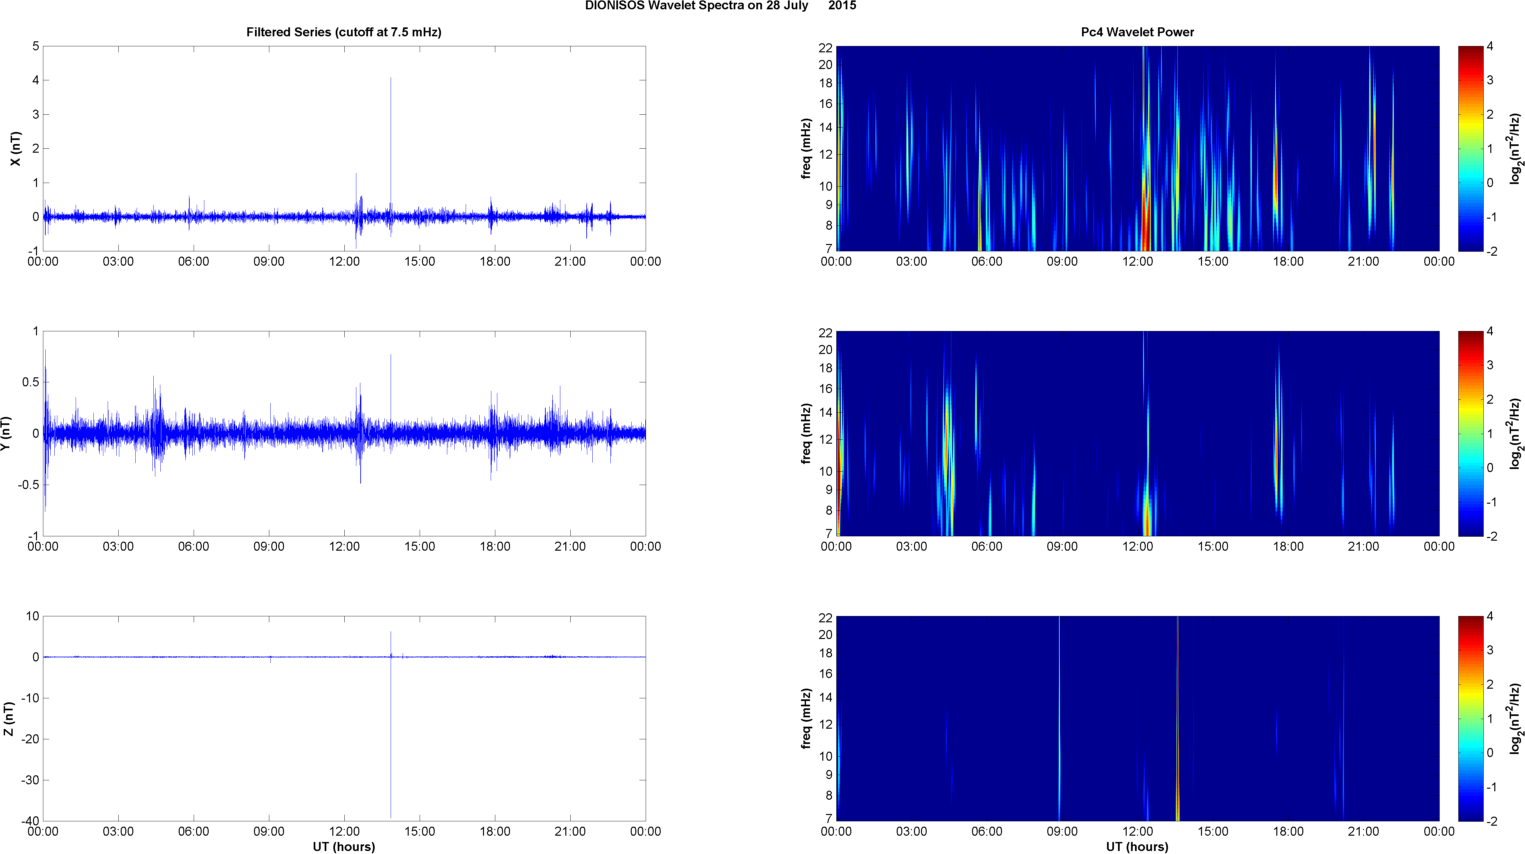Click "UT (hours)" label under the bottom spectrogram
This screenshot has width=1525, height=854.
[x=1137, y=847]
